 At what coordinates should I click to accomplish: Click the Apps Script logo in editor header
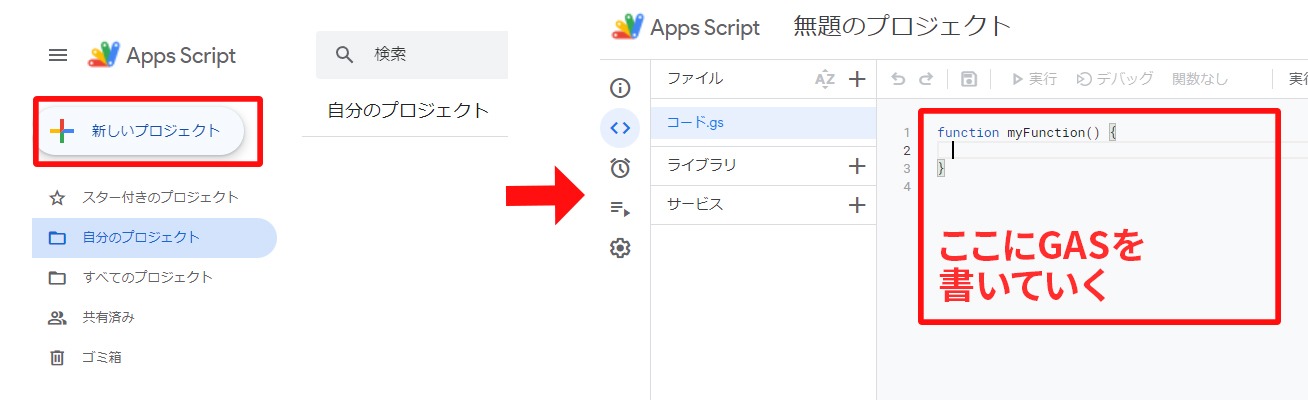click(687, 27)
